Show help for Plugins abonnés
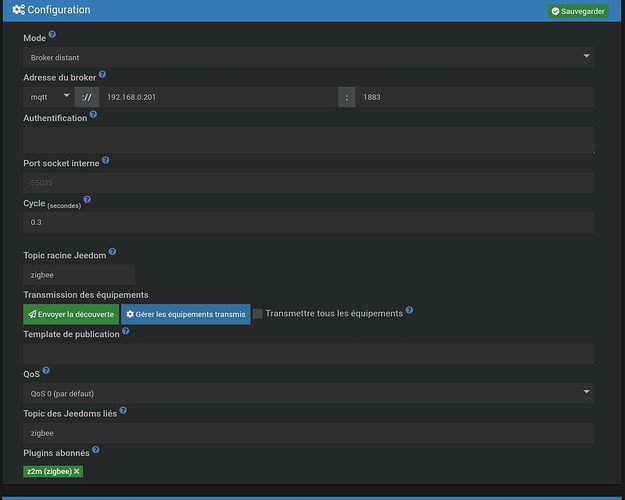The height and width of the screenshot is (500, 625). click(96, 450)
